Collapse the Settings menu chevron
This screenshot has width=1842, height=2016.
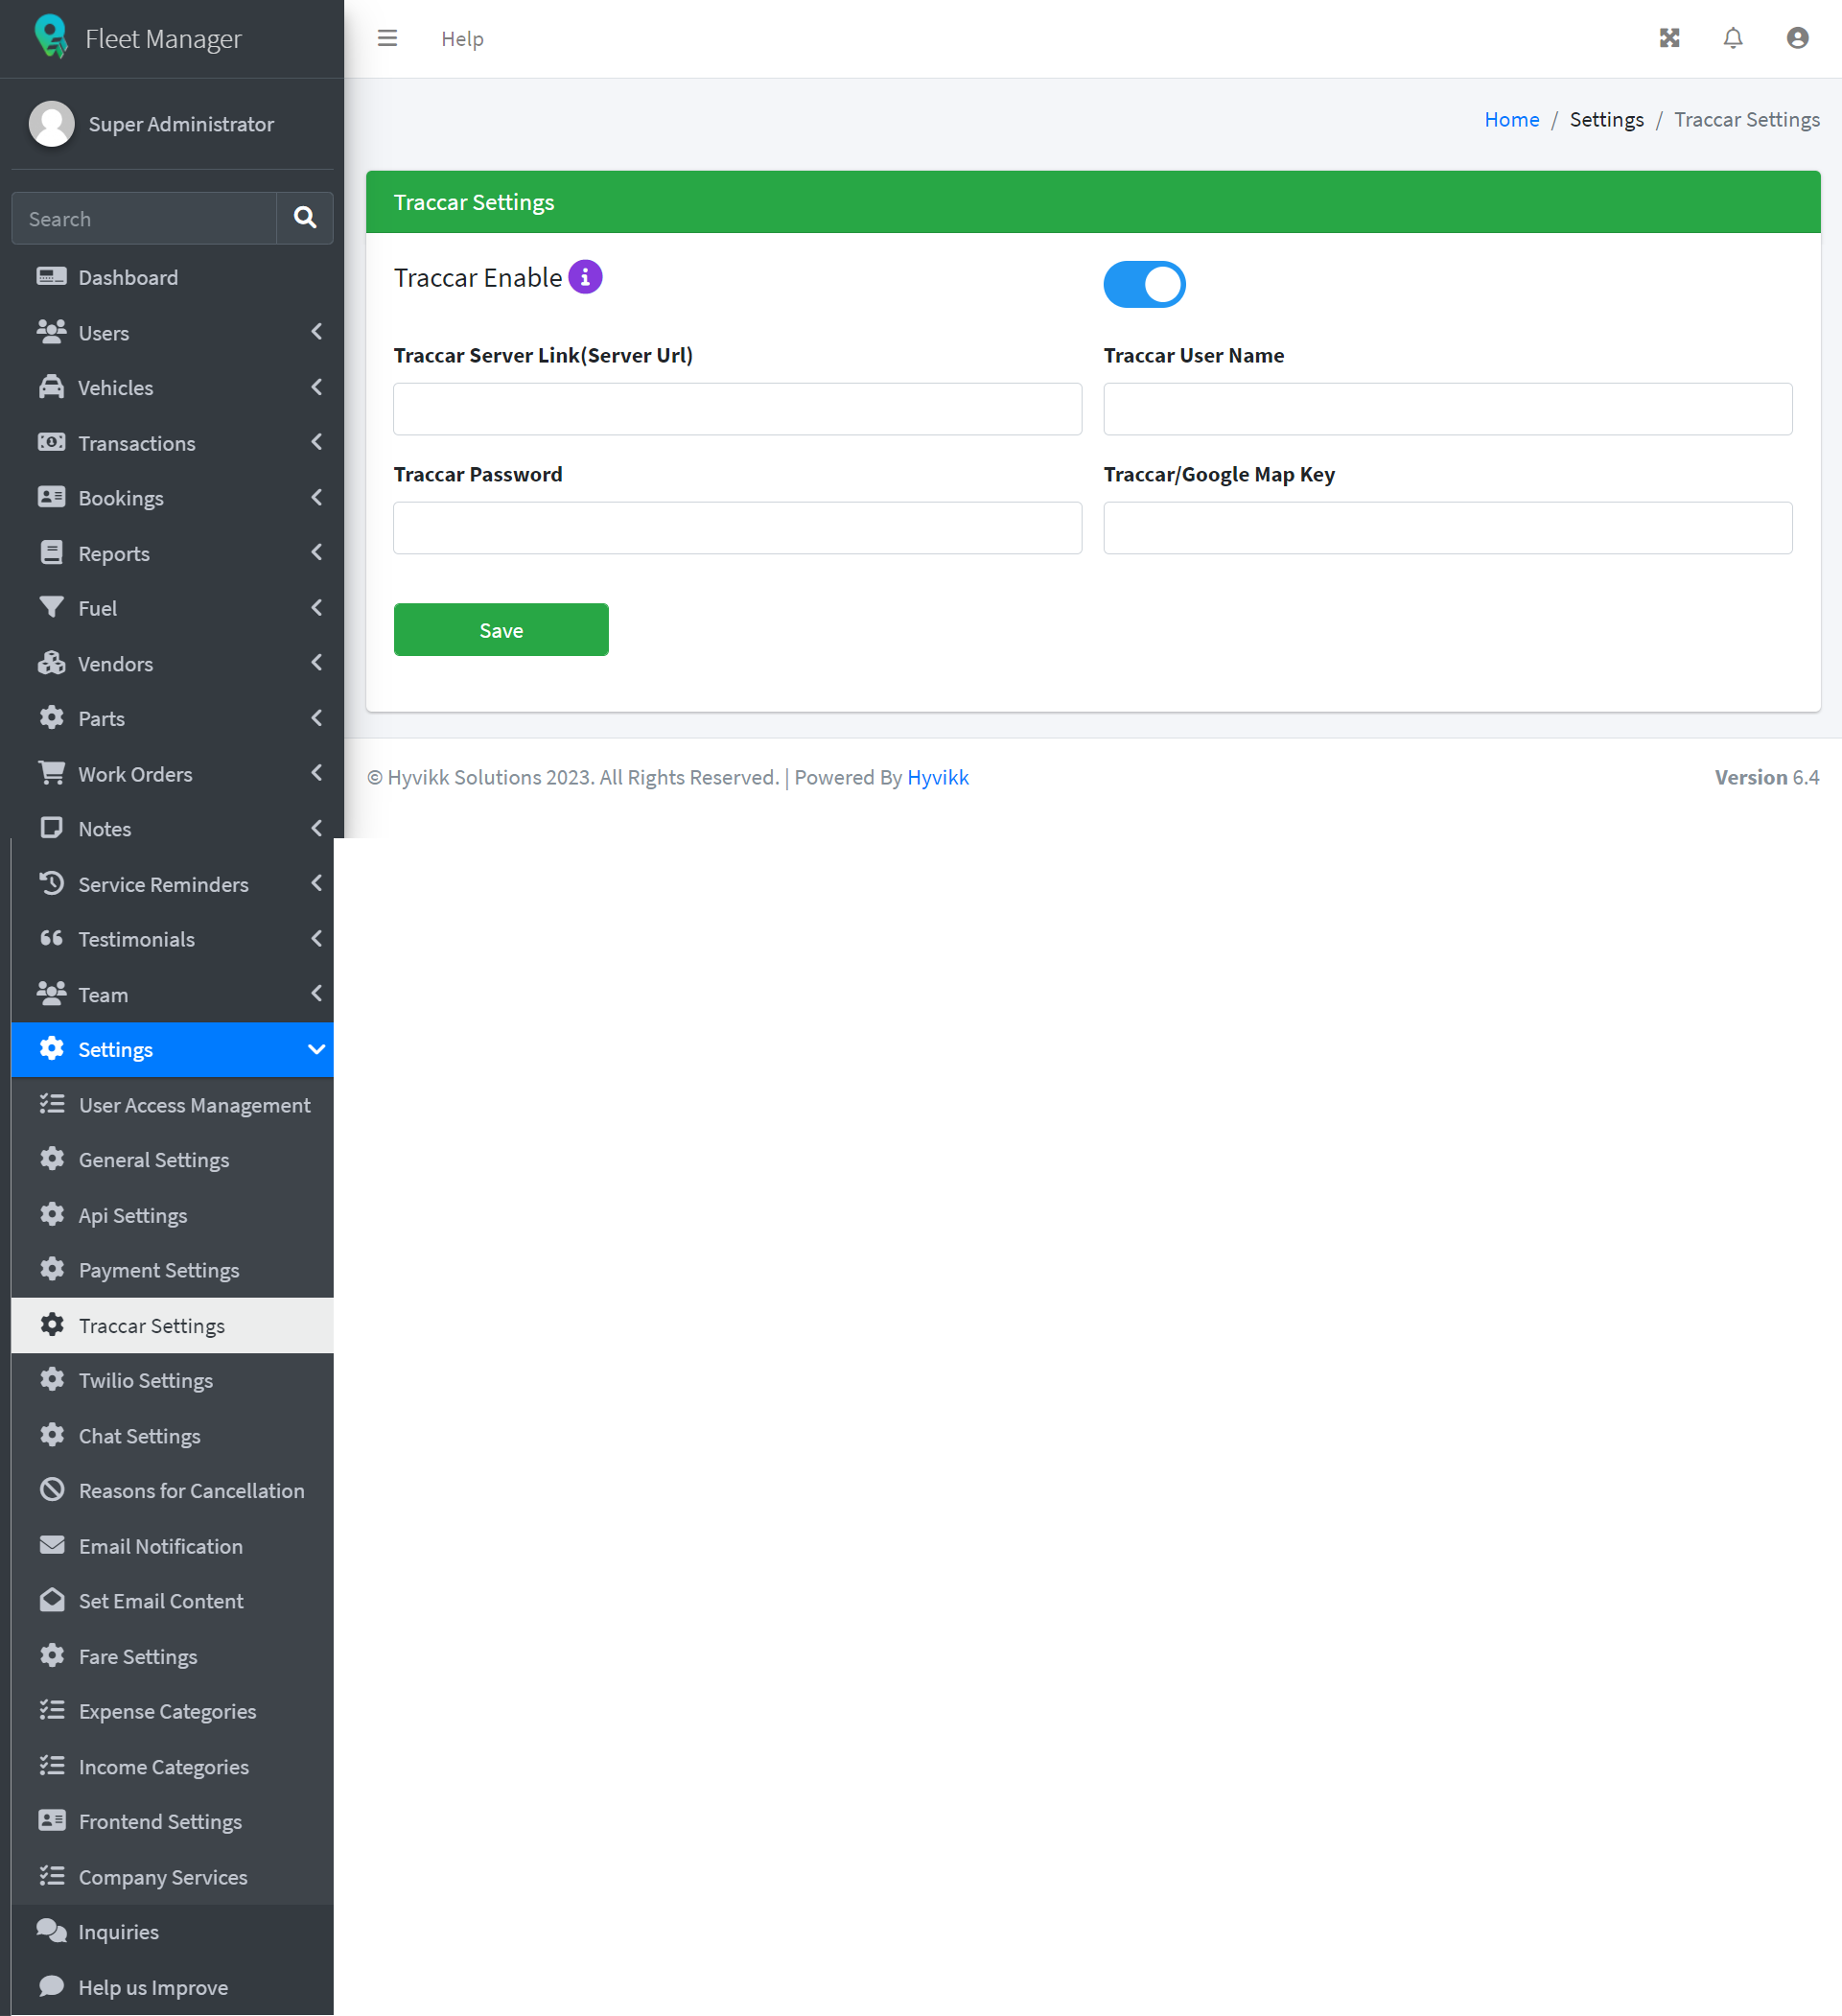(x=317, y=1049)
